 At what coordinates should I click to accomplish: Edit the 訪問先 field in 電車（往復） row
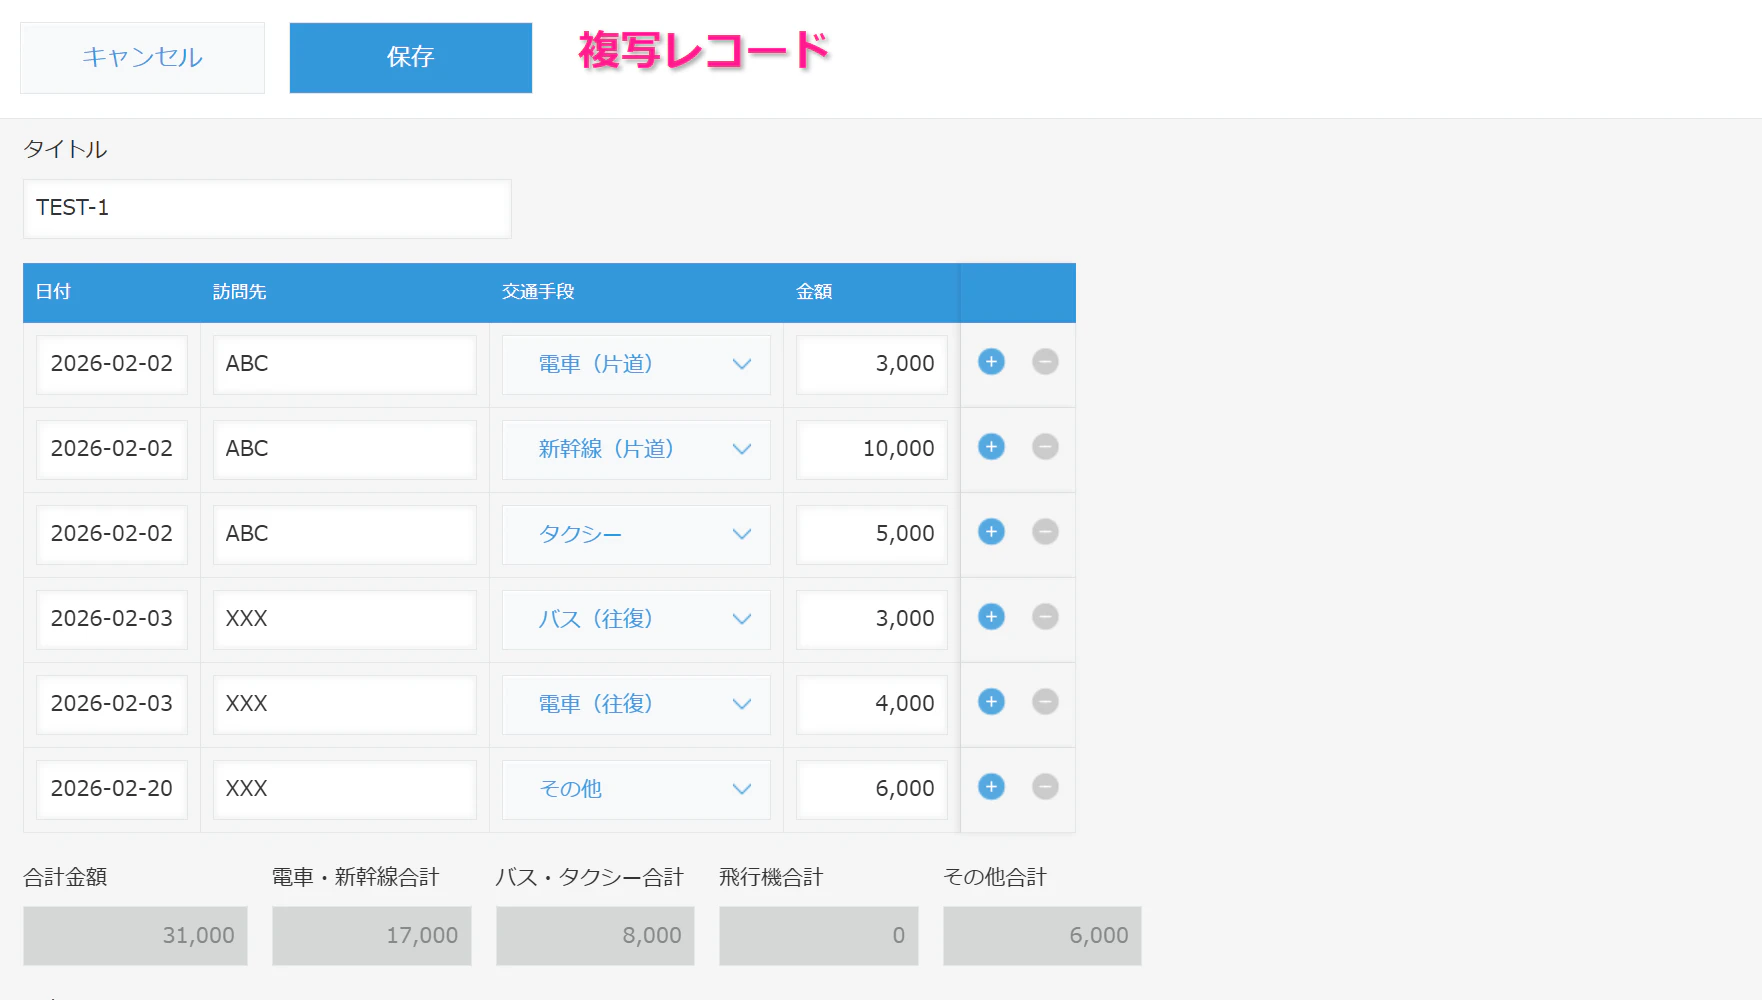point(345,704)
